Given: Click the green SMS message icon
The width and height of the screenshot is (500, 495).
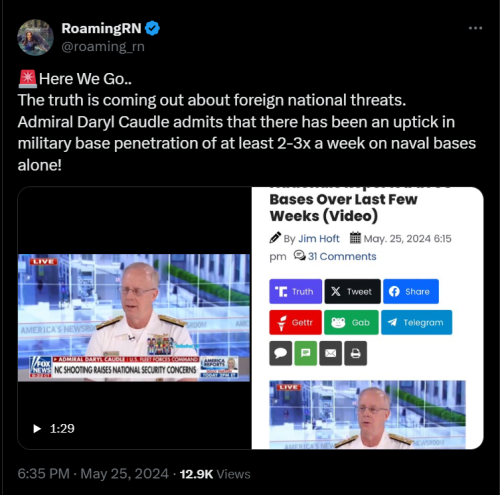Looking at the screenshot, I should [x=306, y=353].
